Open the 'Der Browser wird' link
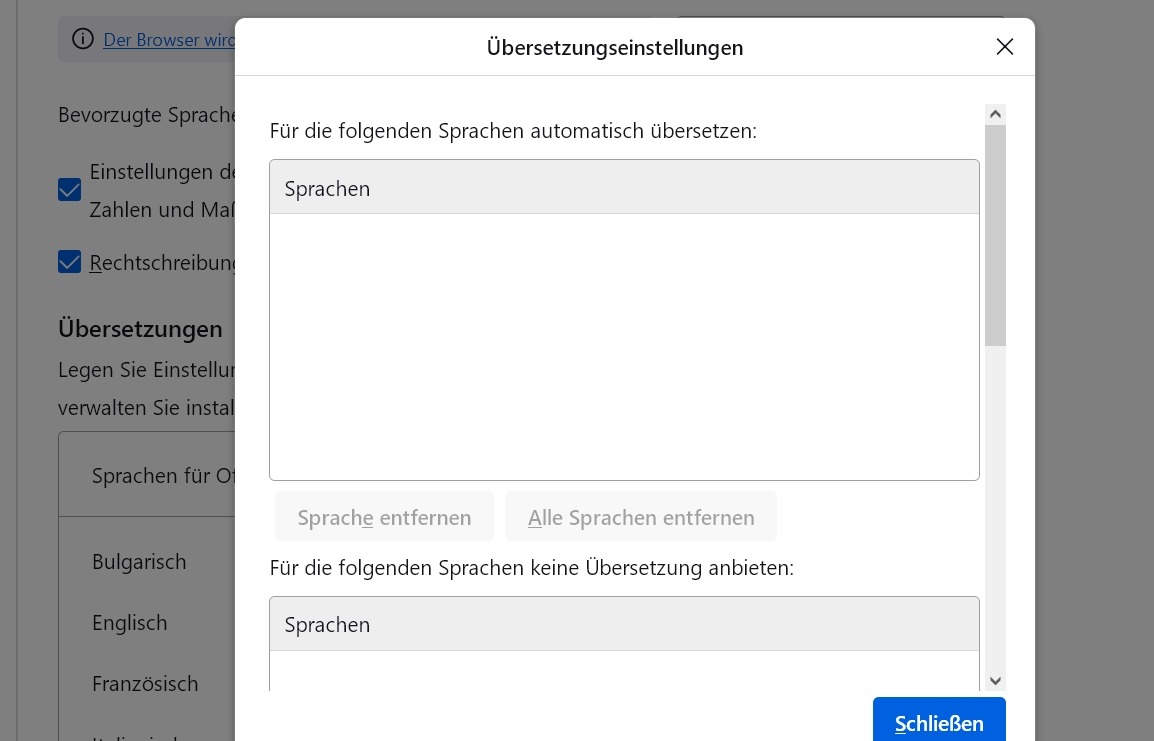Screen dimensions: 1154x741 click(x=169, y=40)
